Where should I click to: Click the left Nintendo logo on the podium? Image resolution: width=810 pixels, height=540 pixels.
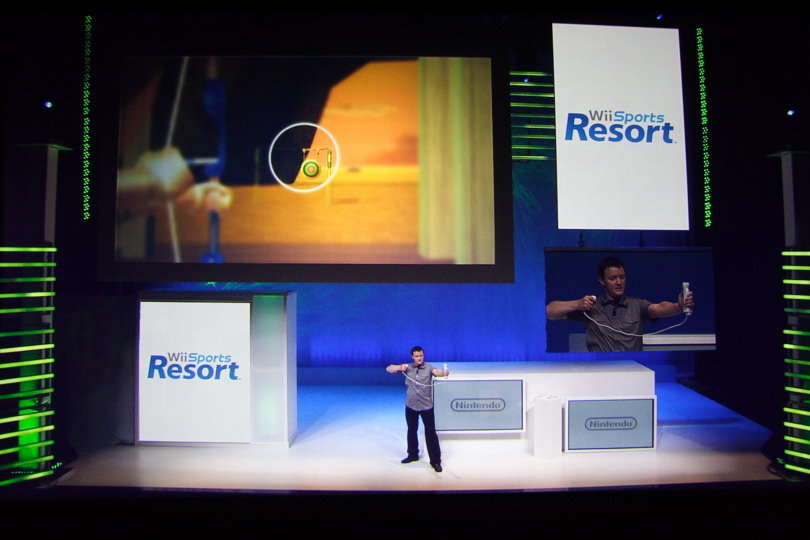[478, 405]
